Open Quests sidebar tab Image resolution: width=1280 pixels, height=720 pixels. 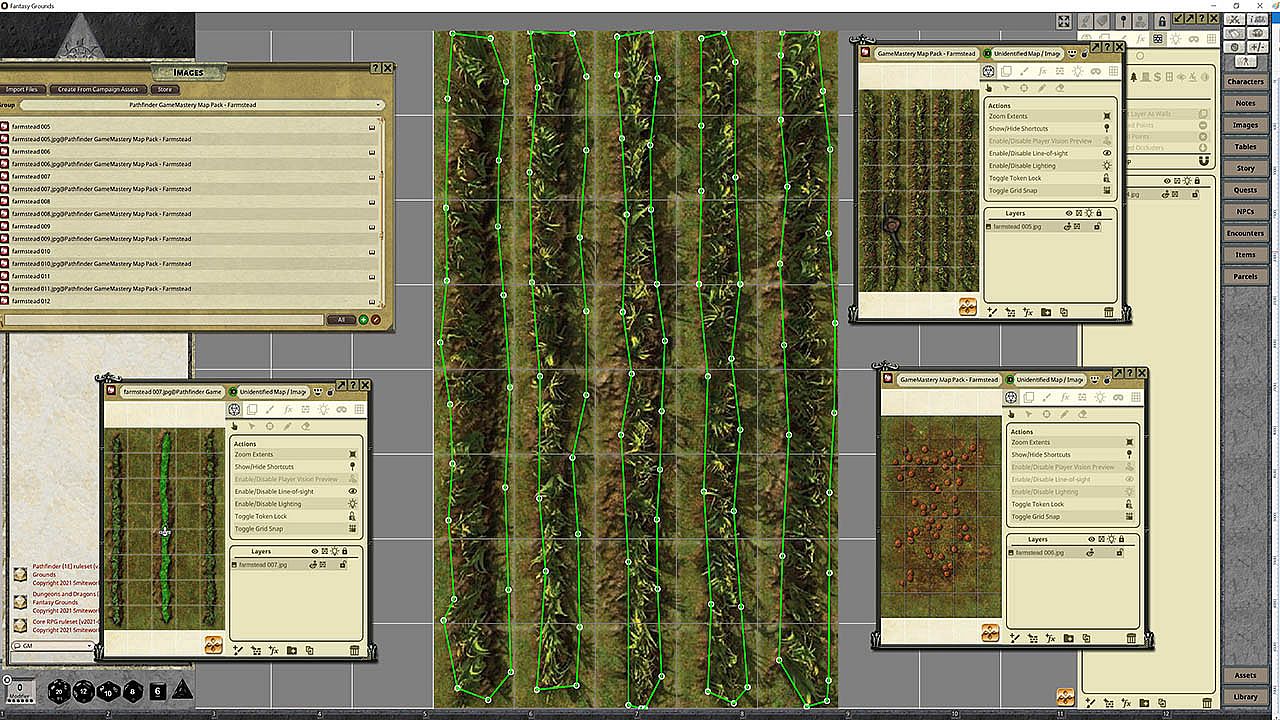click(1245, 190)
